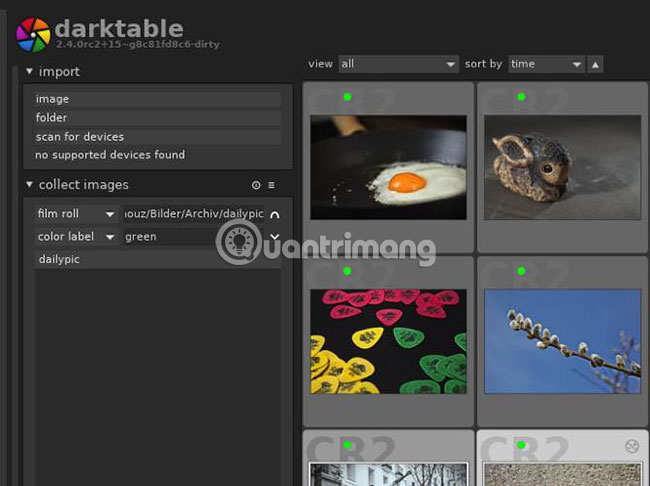Click the reverse sort order arrow
Viewport: 650px width, 486px height.
coord(596,64)
